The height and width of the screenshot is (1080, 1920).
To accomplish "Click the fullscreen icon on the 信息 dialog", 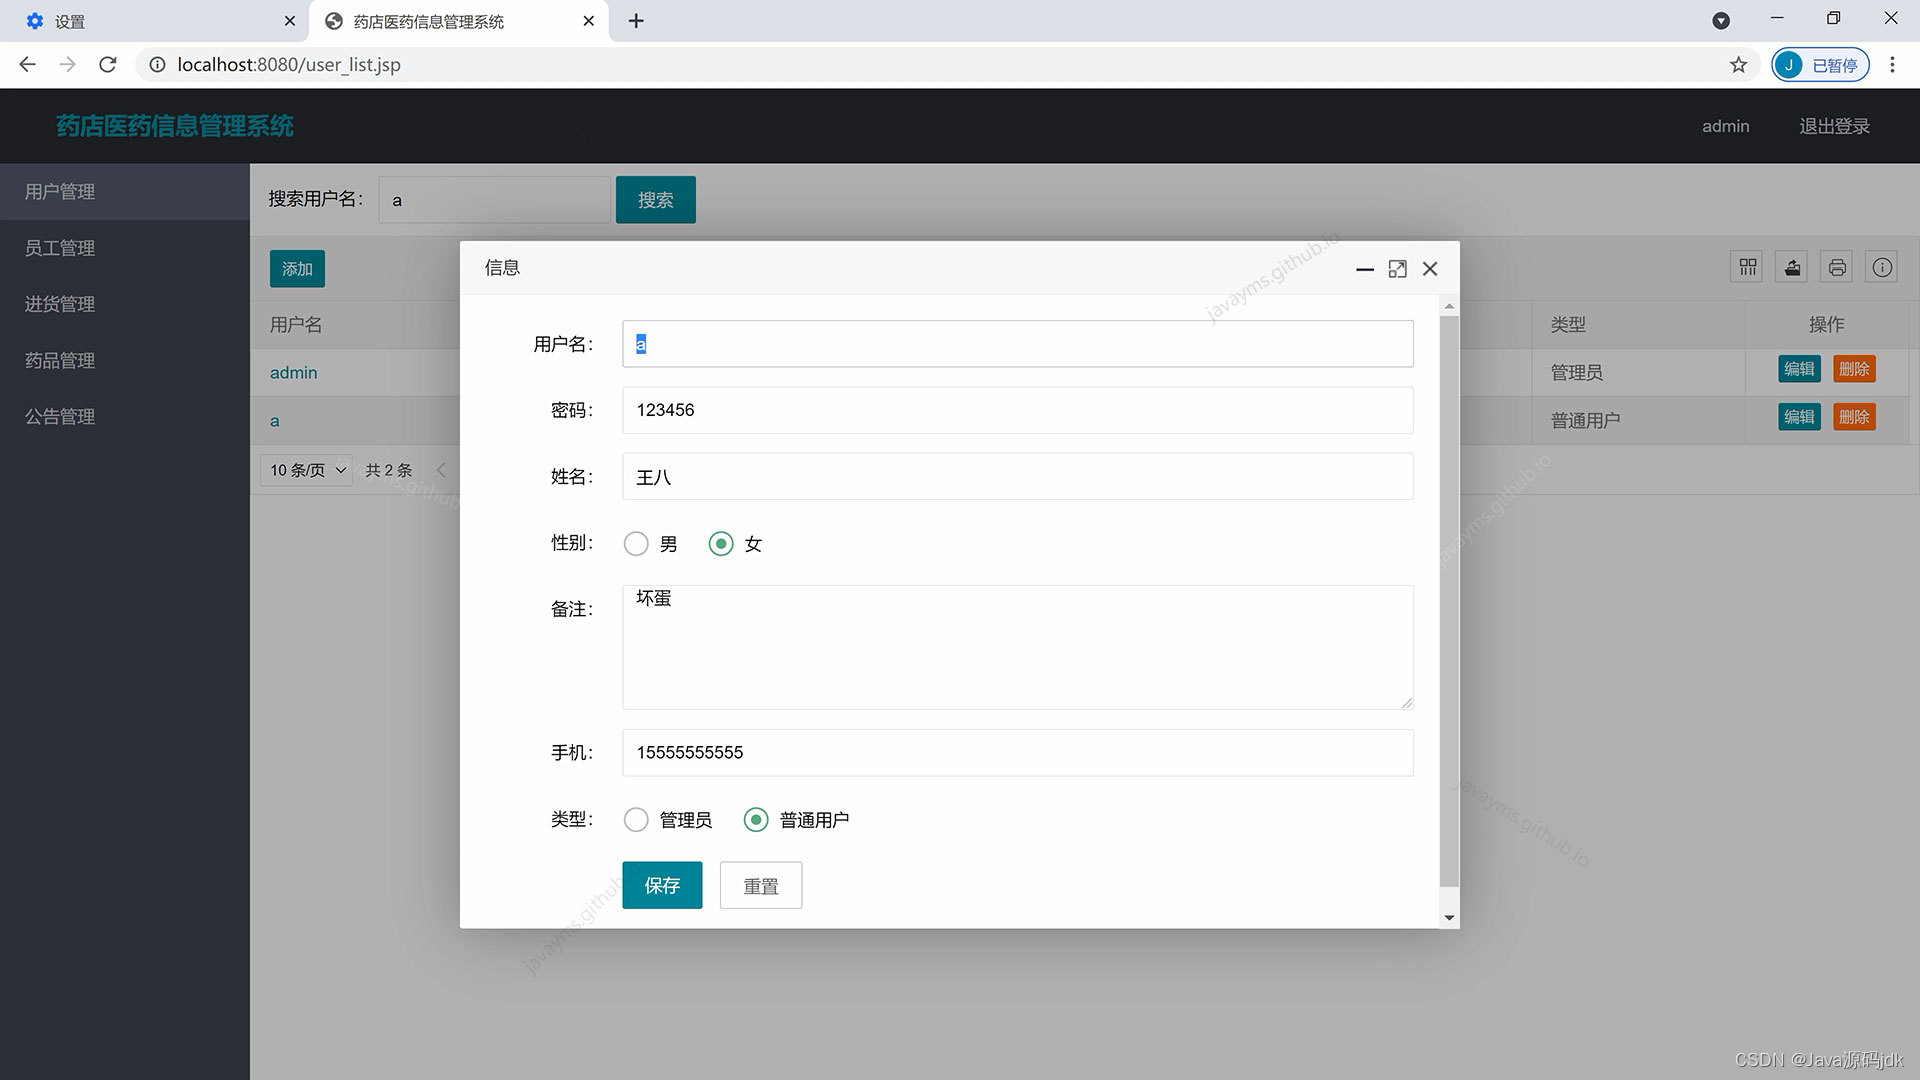I will coord(1397,269).
